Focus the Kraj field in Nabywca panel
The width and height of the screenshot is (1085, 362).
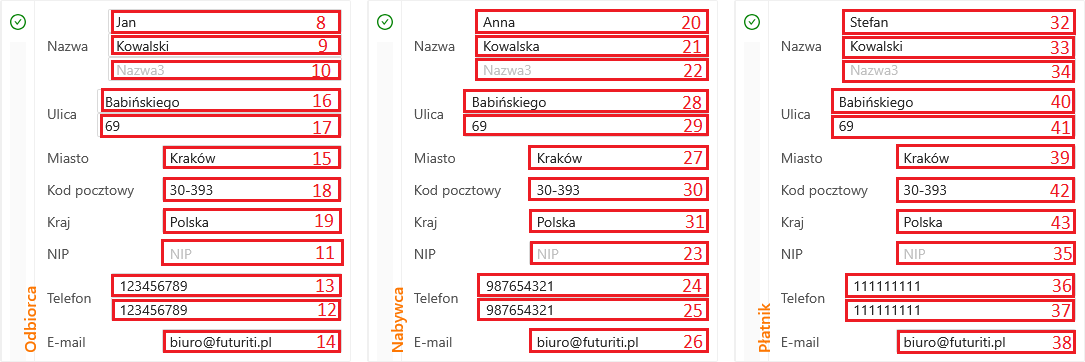[619, 222]
